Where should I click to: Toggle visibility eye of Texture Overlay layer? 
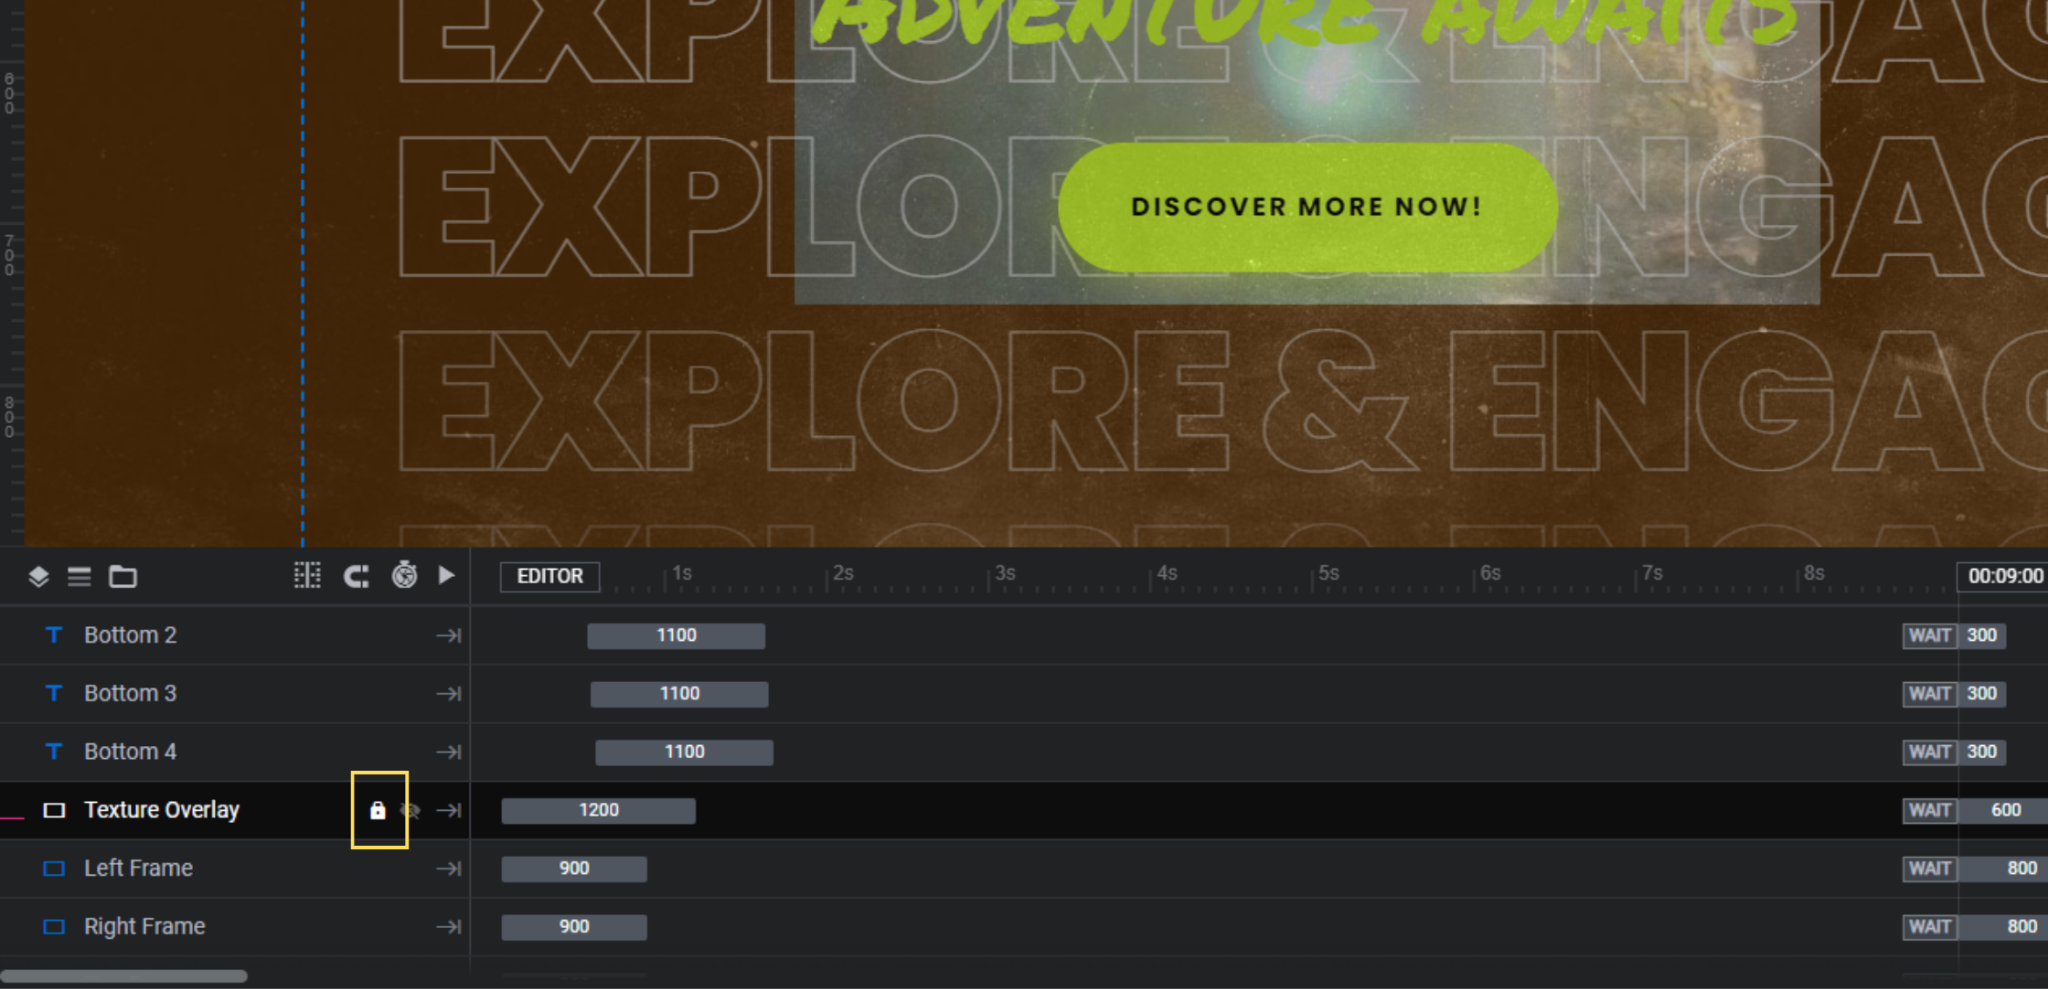tap(411, 810)
